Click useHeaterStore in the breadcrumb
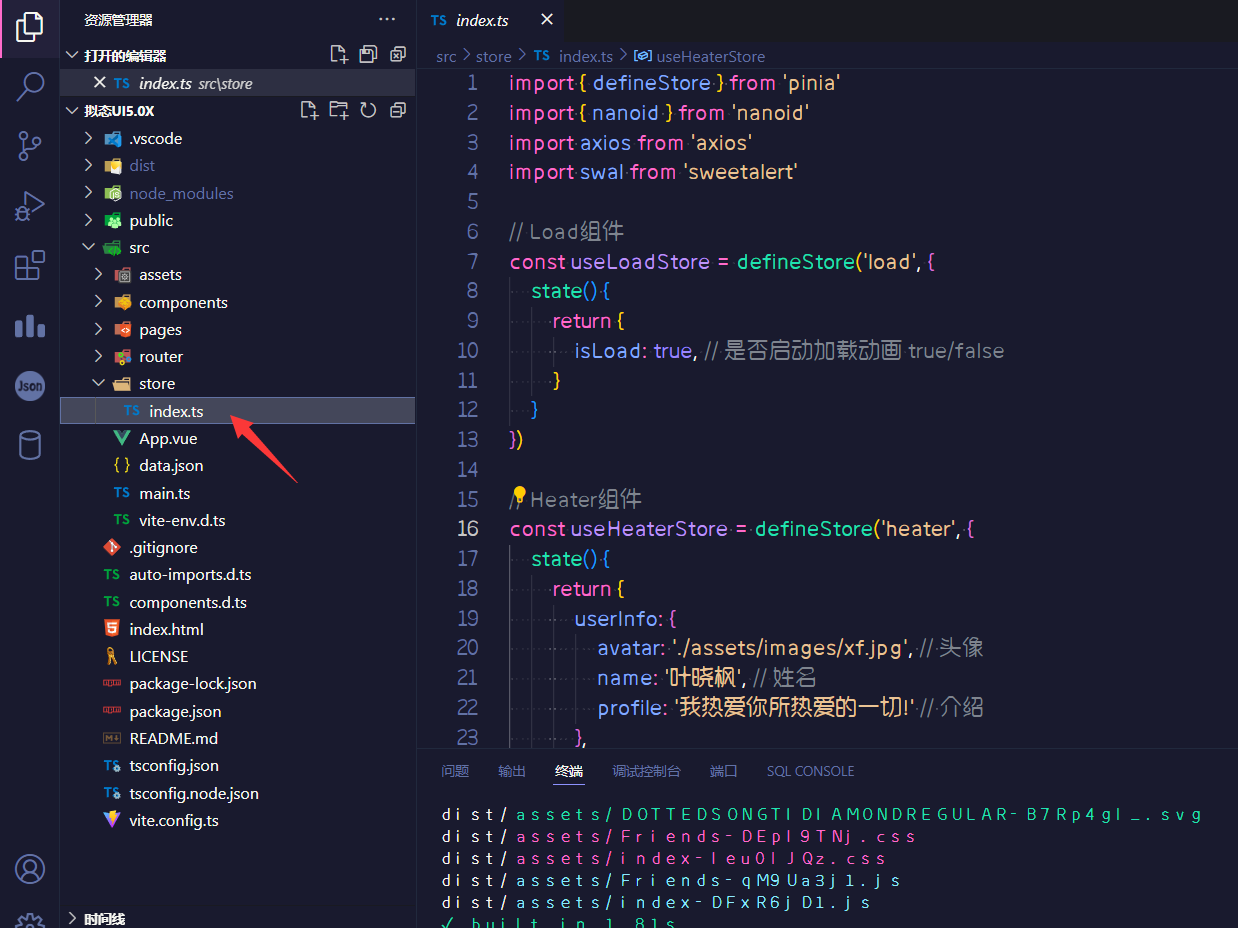The width and height of the screenshot is (1238, 928). point(710,57)
